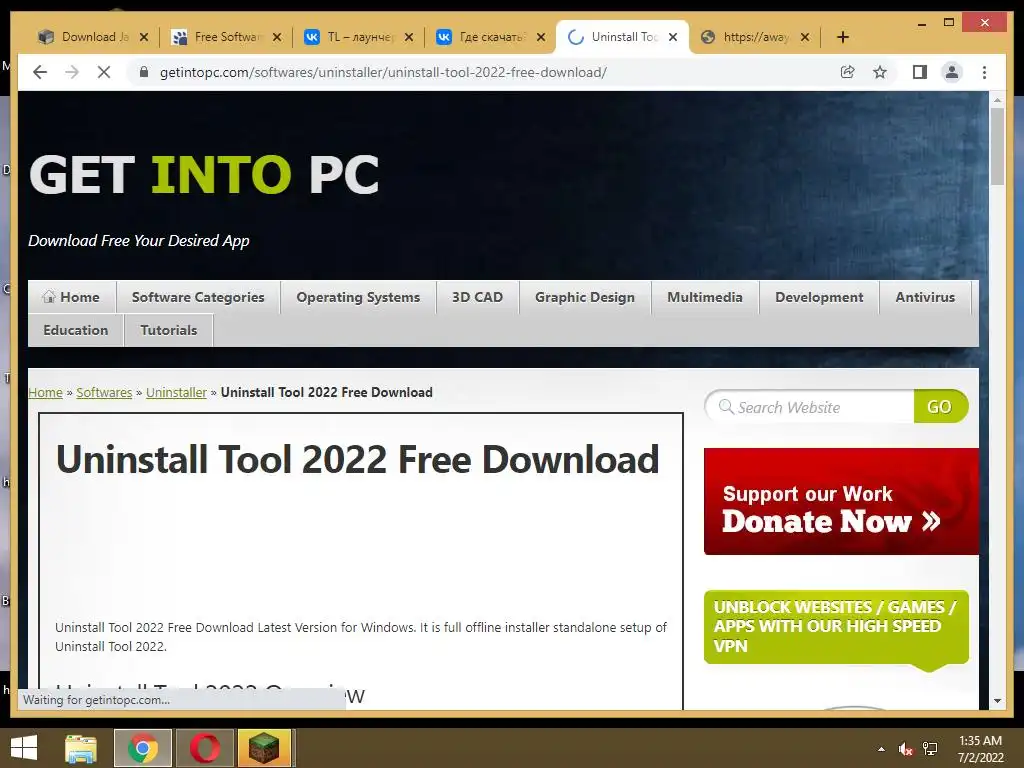The height and width of the screenshot is (768, 1024).
Task: Click the network tray icon
Action: pyautogui.click(x=930, y=749)
